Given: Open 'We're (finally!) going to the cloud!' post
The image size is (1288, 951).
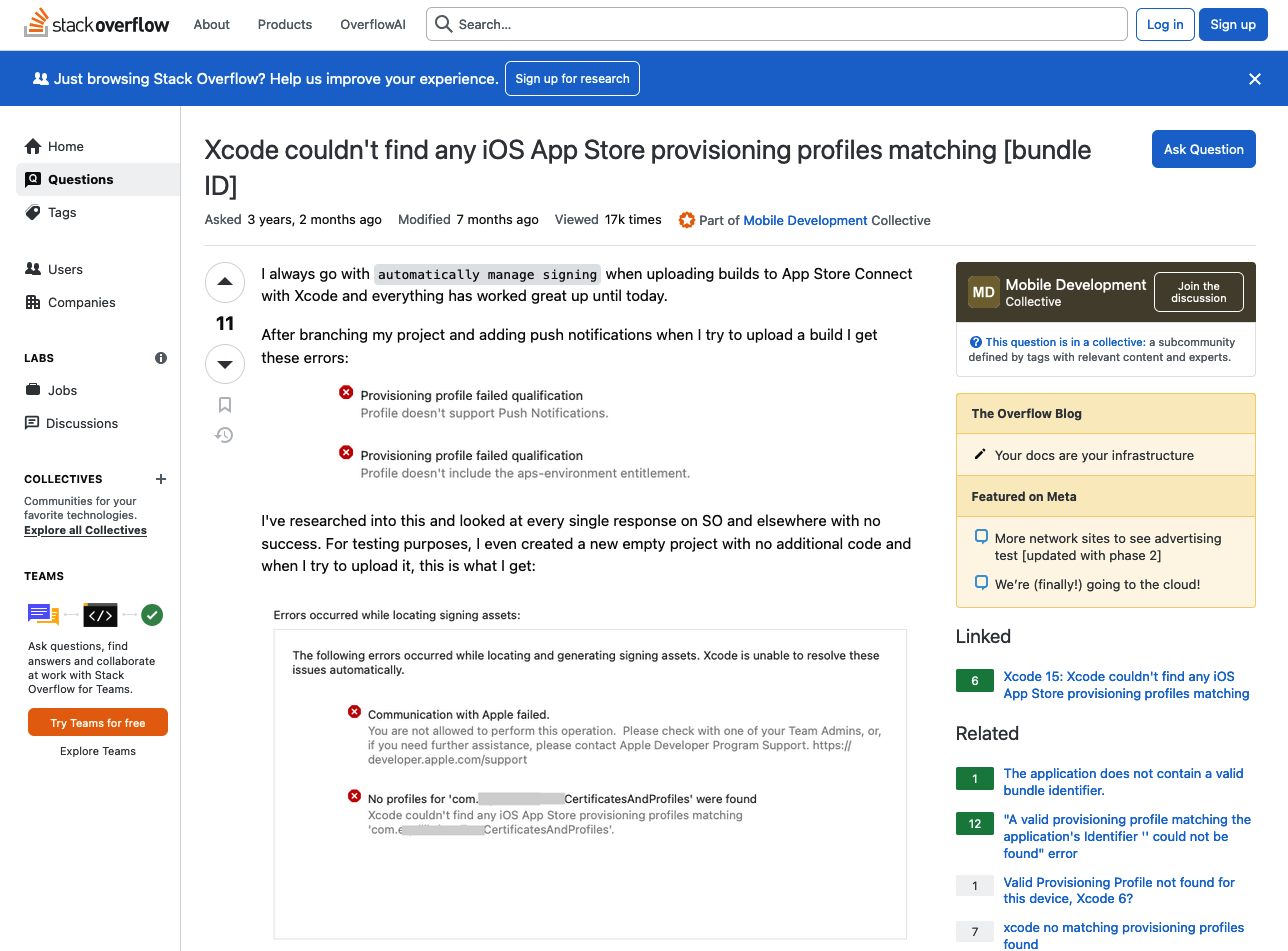Looking at the screenshot, I should (1097, 584).
